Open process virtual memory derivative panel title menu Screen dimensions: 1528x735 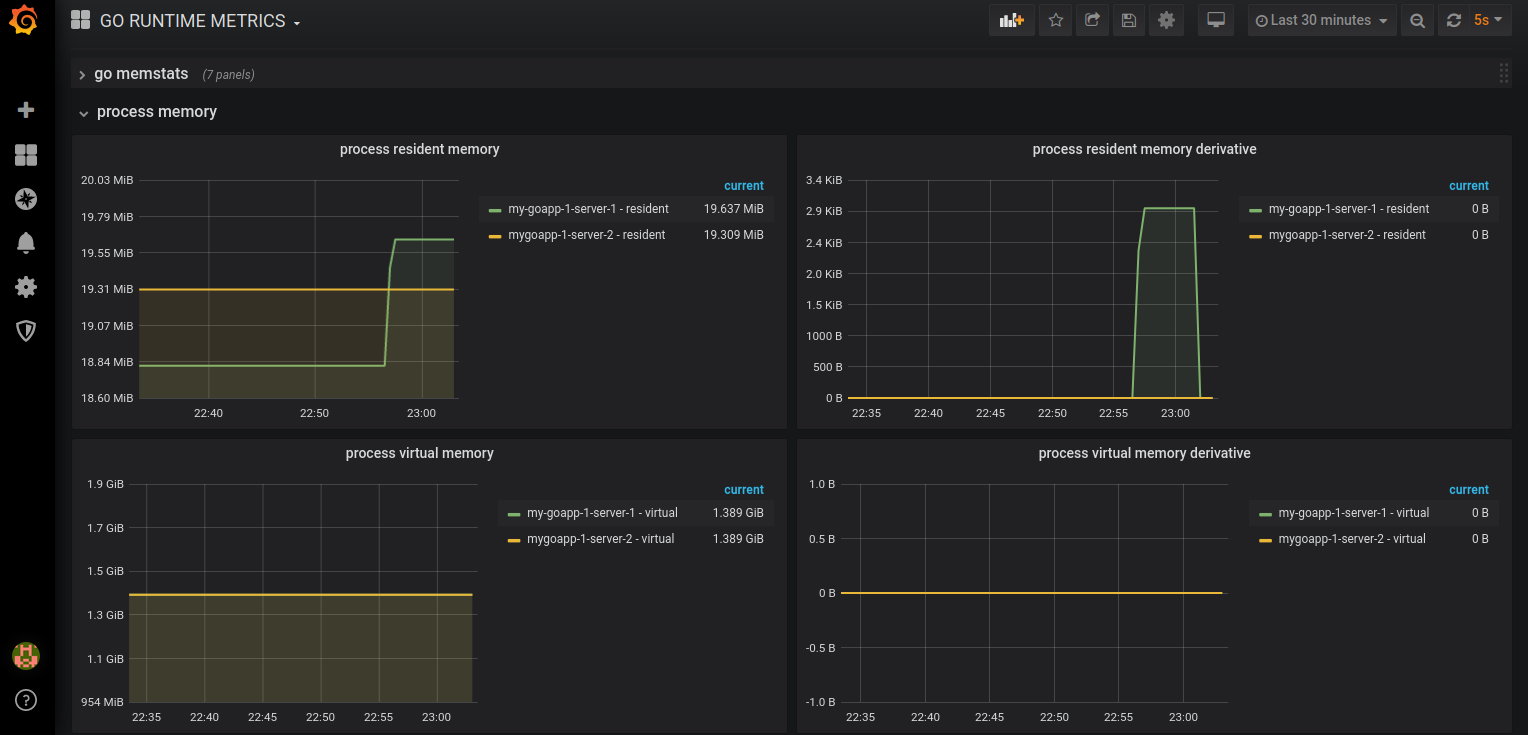1144,453
